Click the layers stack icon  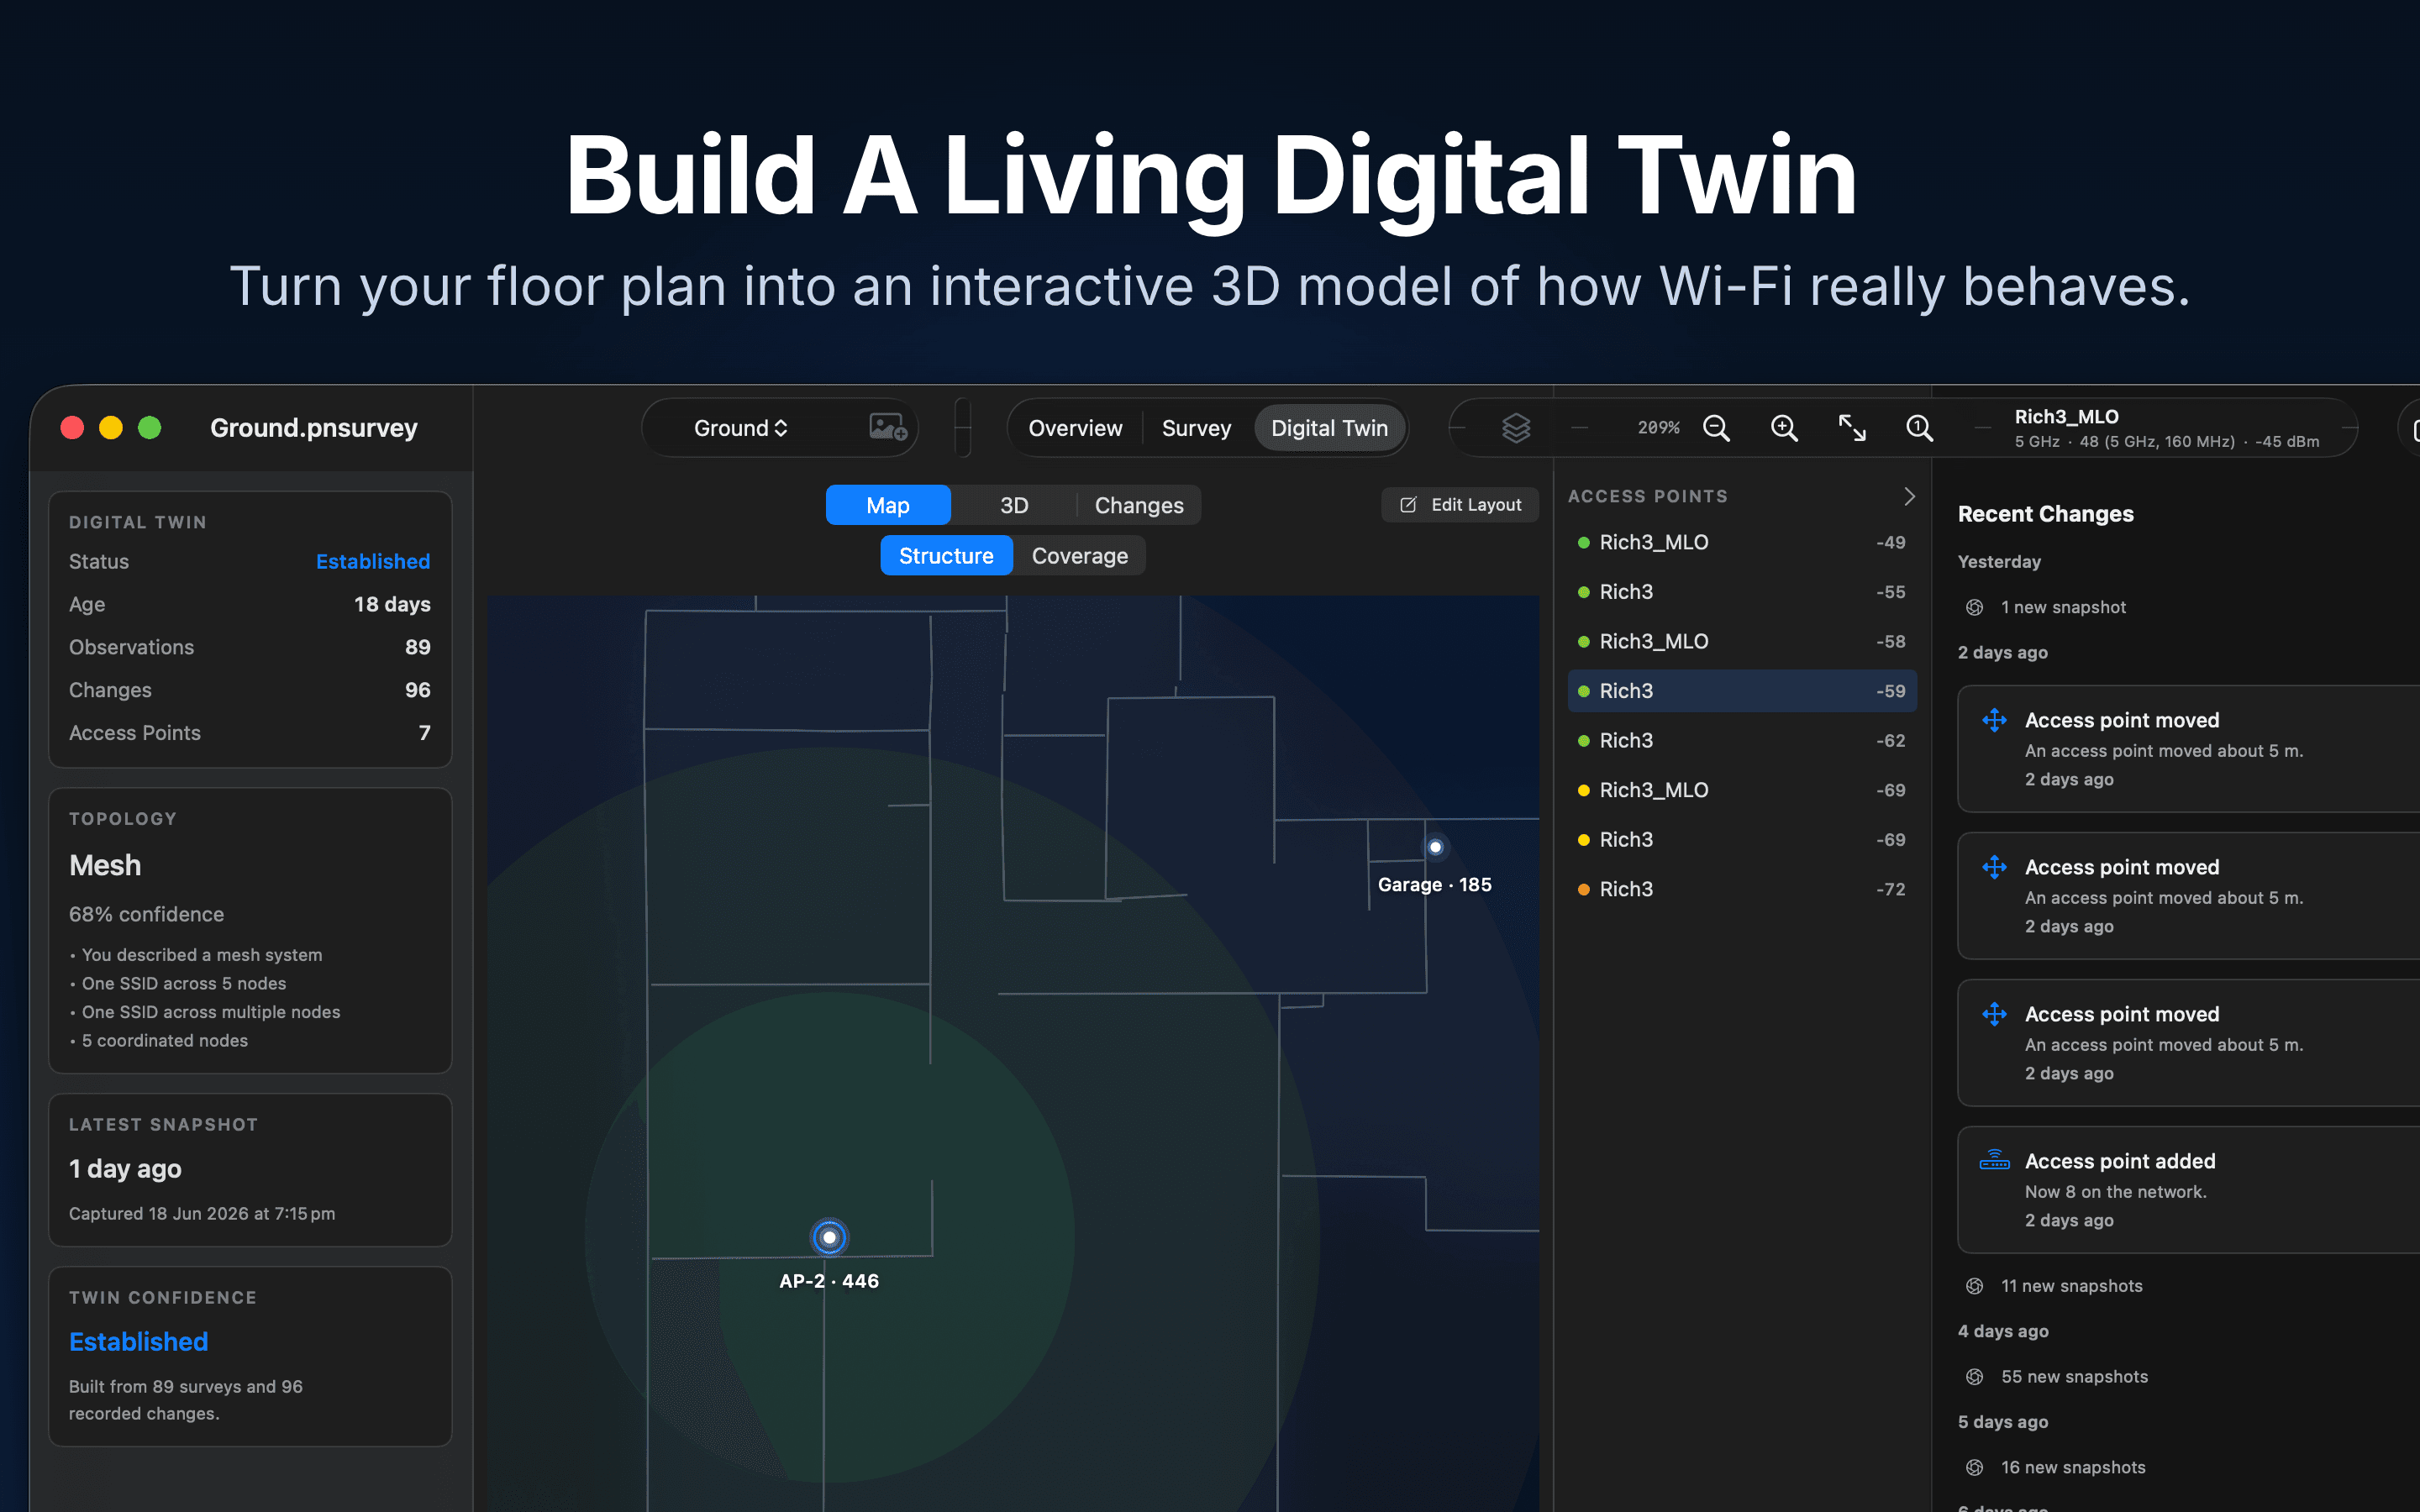(1516, 428)
